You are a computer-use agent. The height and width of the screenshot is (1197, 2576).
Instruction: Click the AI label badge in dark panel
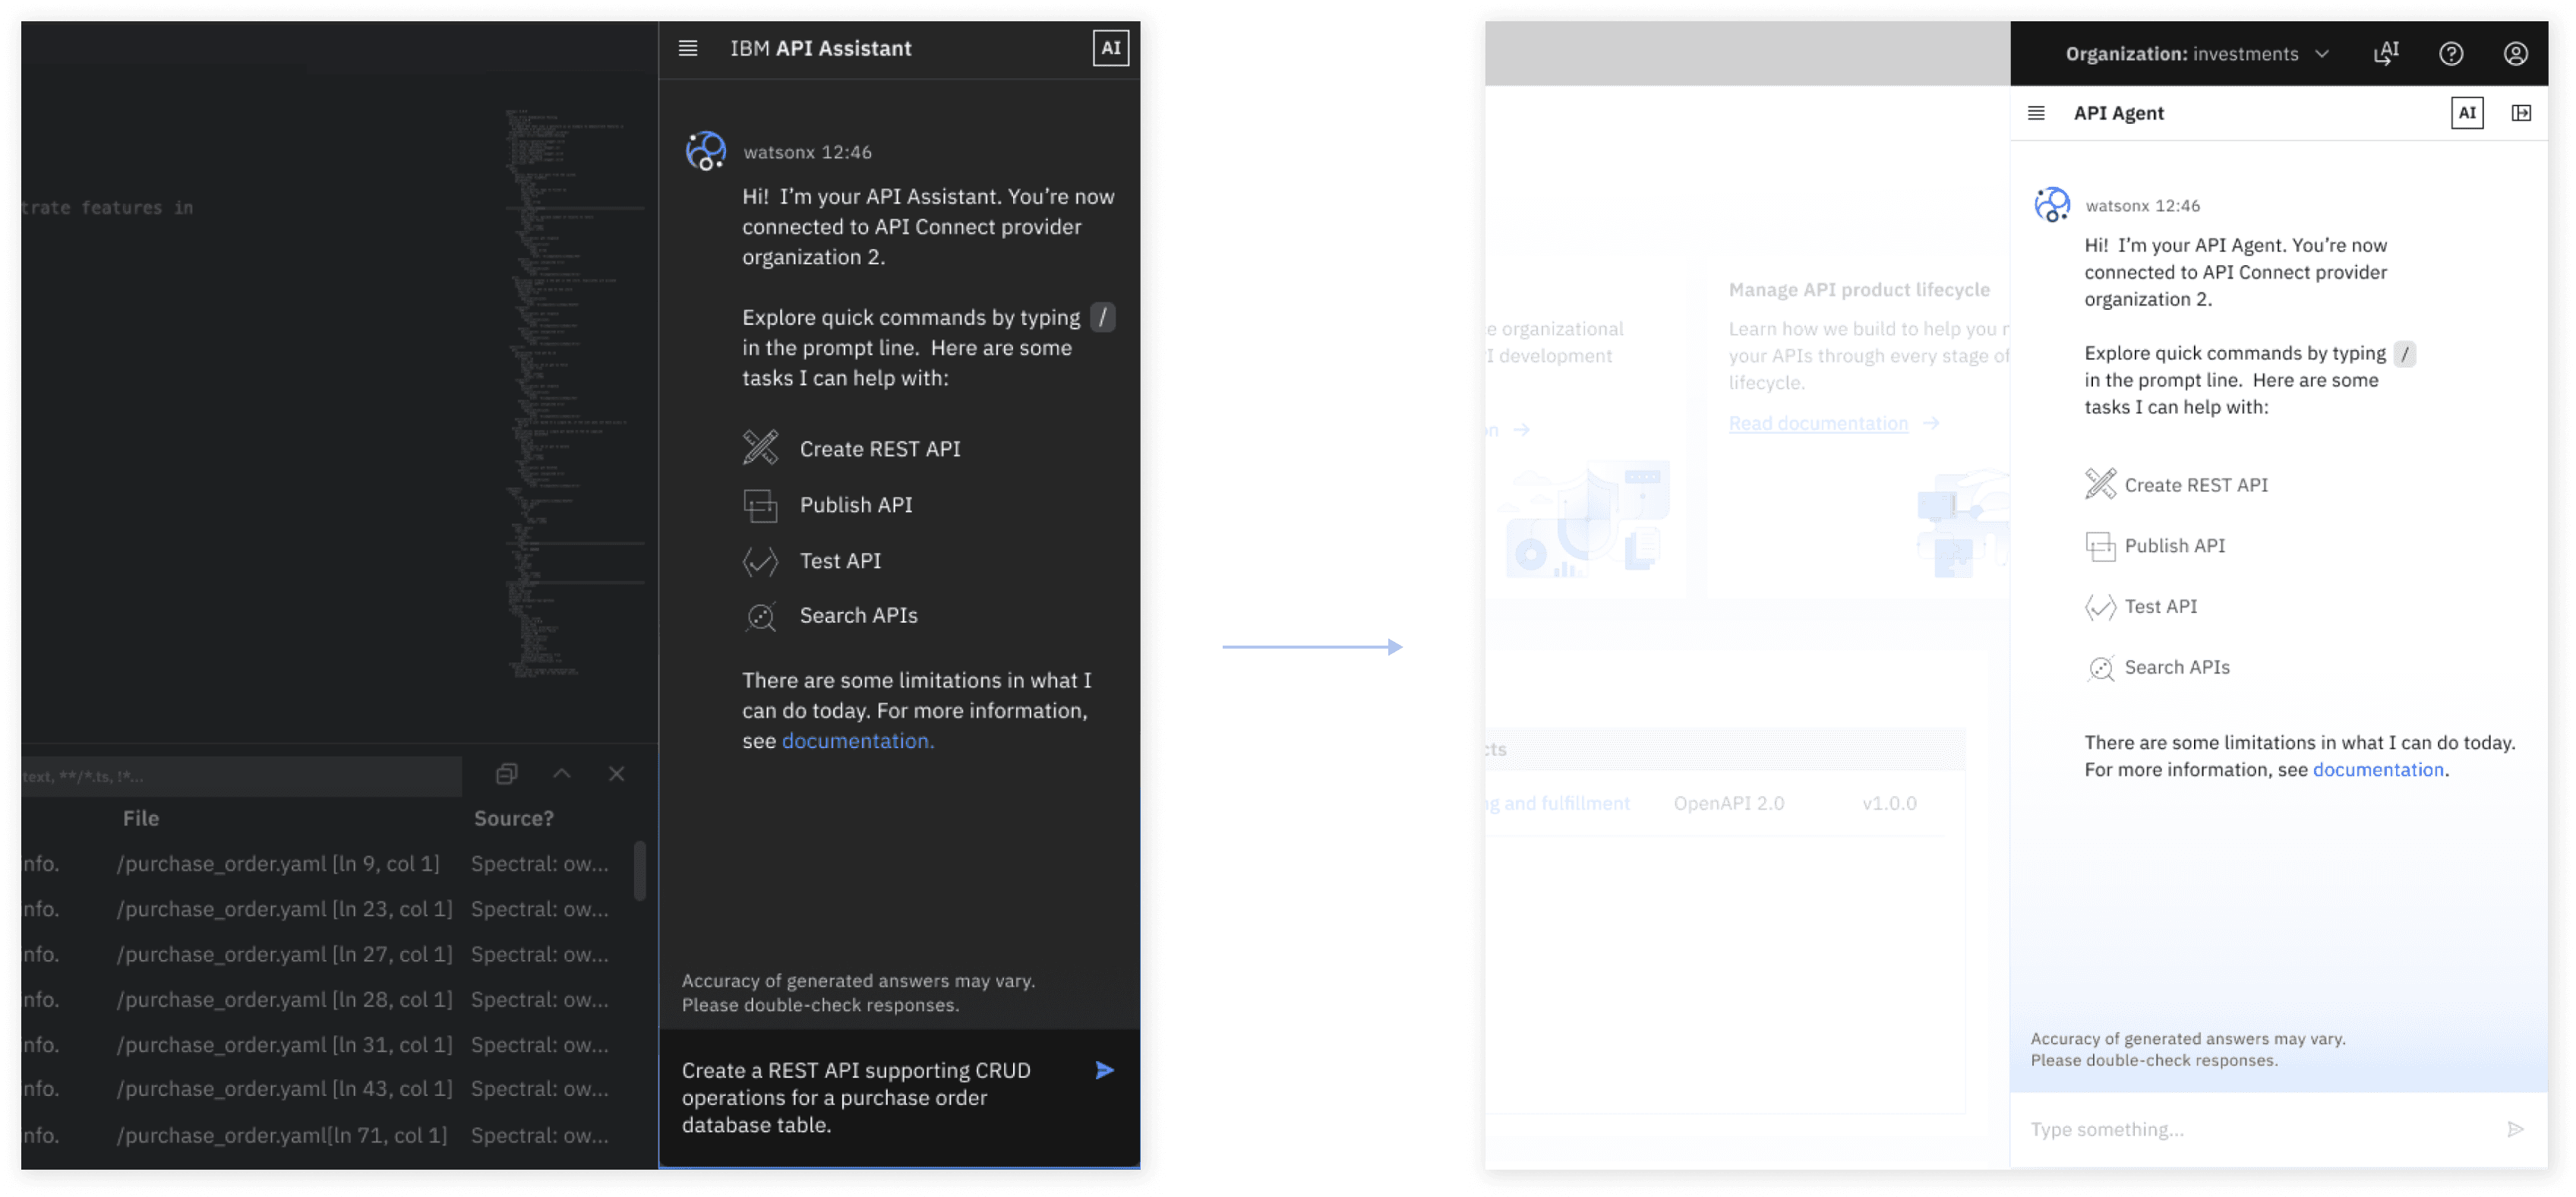click(1110, 48)
